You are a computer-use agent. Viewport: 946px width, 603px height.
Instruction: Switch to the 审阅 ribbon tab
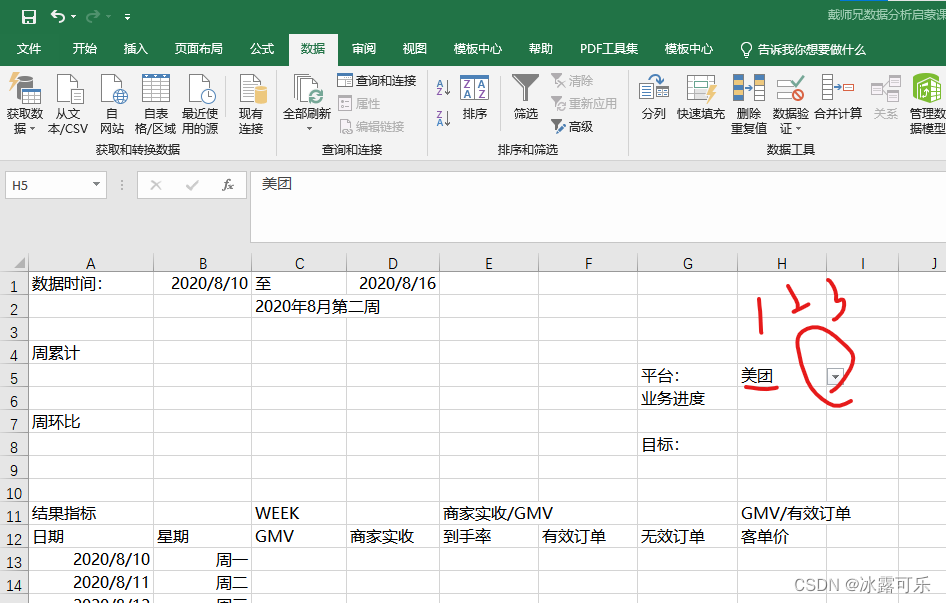click(364, 49)
